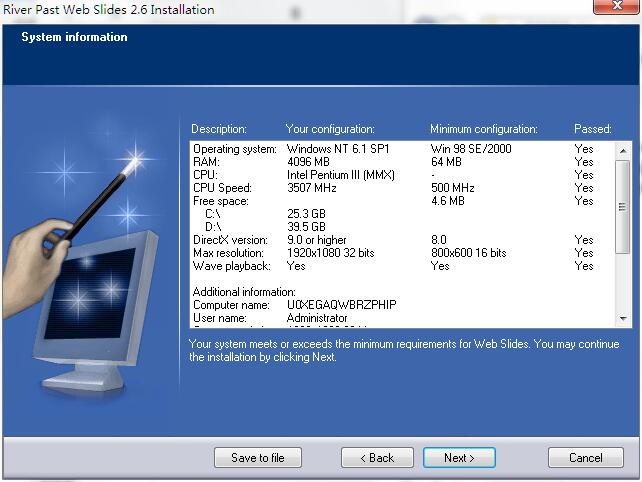
Task: Select '1920x1080 32 bits' resolution value
Action: click(x=330, y=253)
